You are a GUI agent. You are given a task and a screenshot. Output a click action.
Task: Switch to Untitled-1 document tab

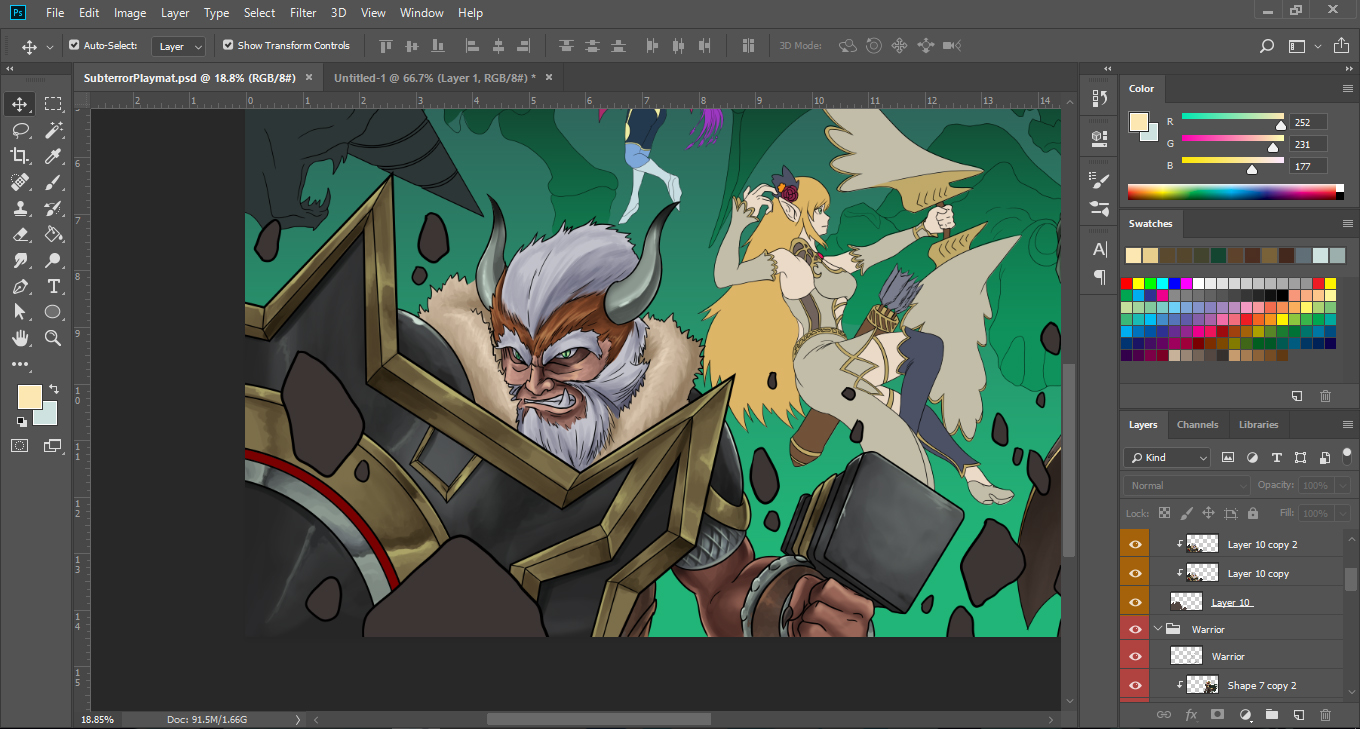[434, 77]
